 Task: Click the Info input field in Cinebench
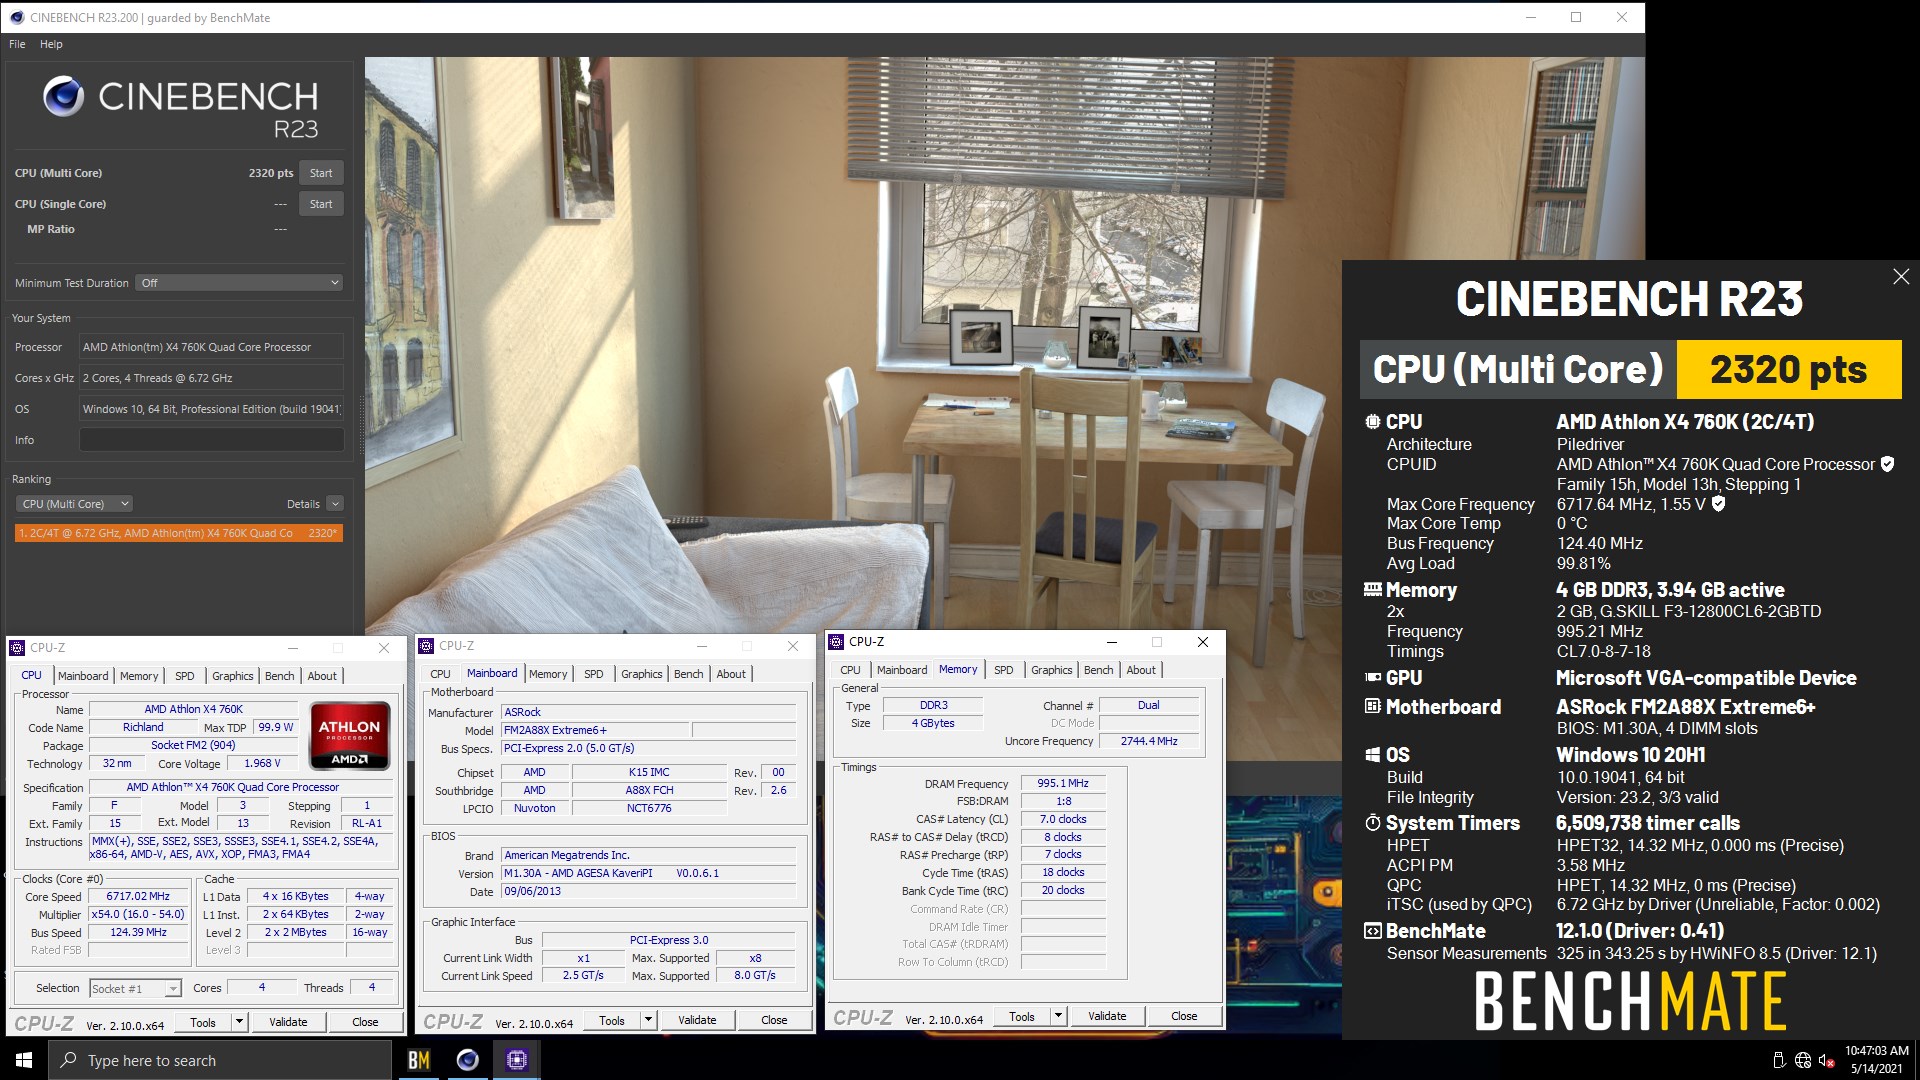[x=211, y=440]
